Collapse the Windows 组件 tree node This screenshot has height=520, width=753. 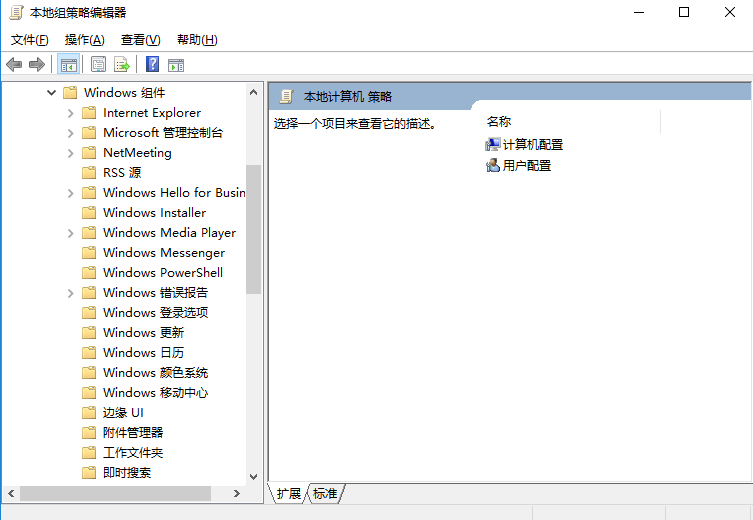click(51, 92)
